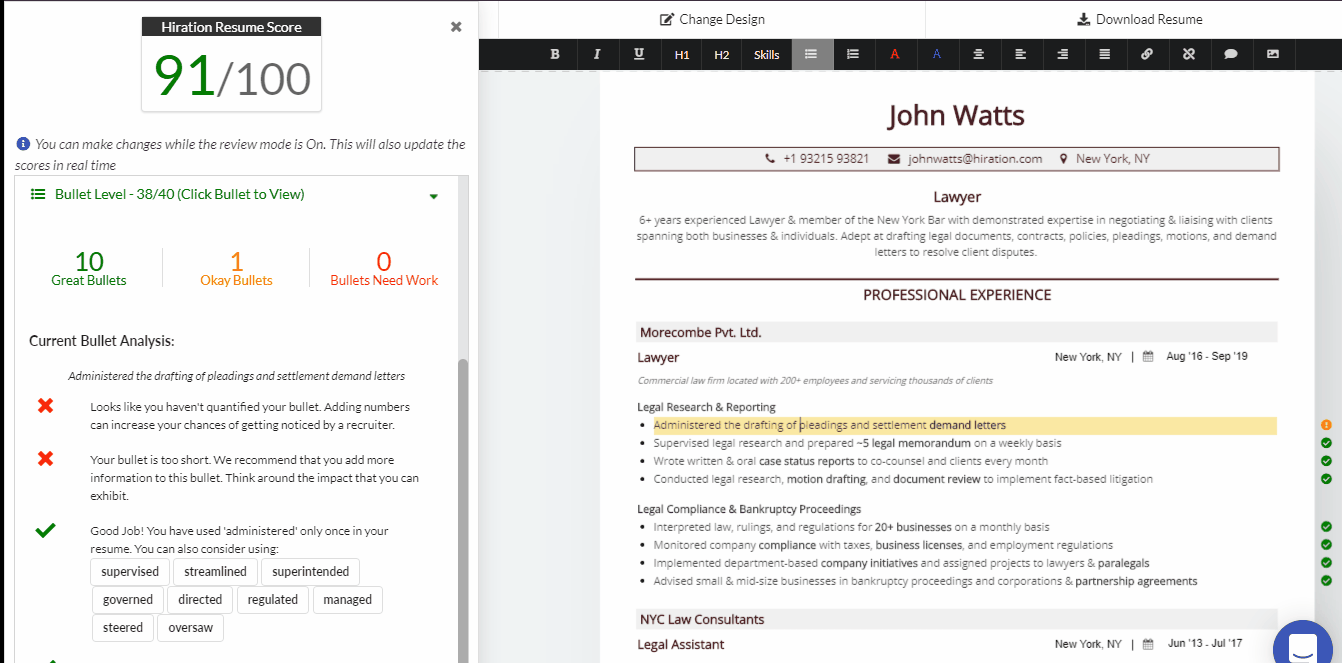Click the unlink icon in toolbar

click(x=1189, y=55)
